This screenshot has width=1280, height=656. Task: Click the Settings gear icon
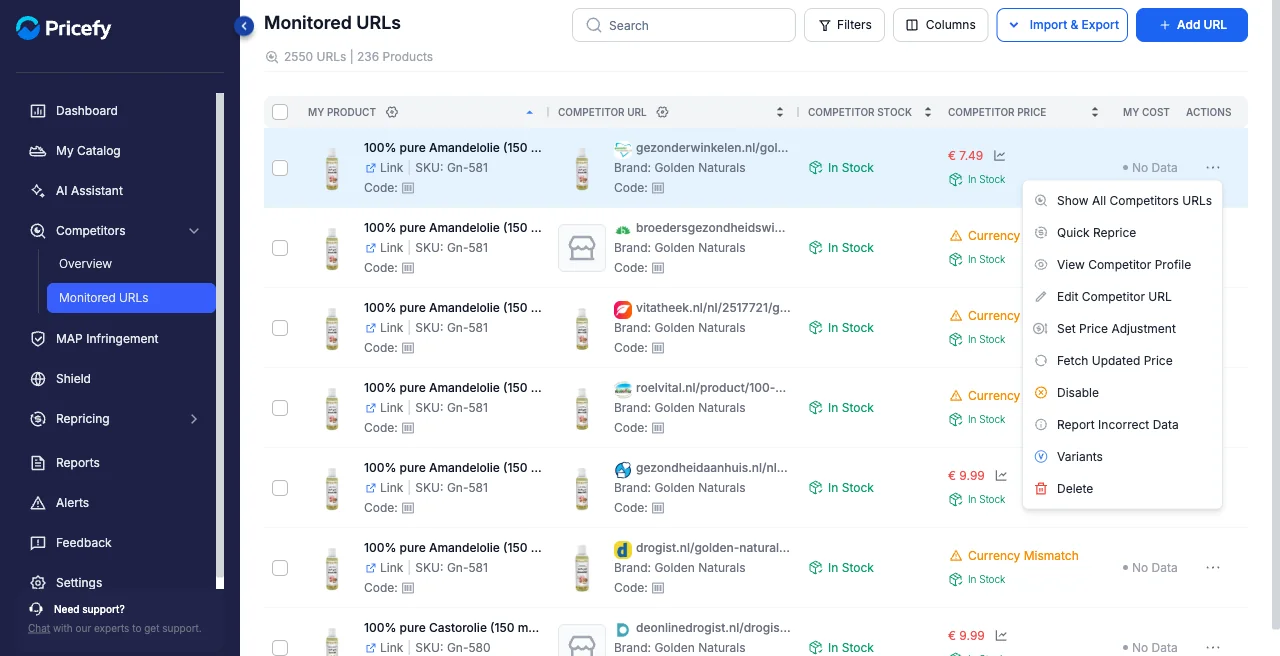[x=38, y=583]
